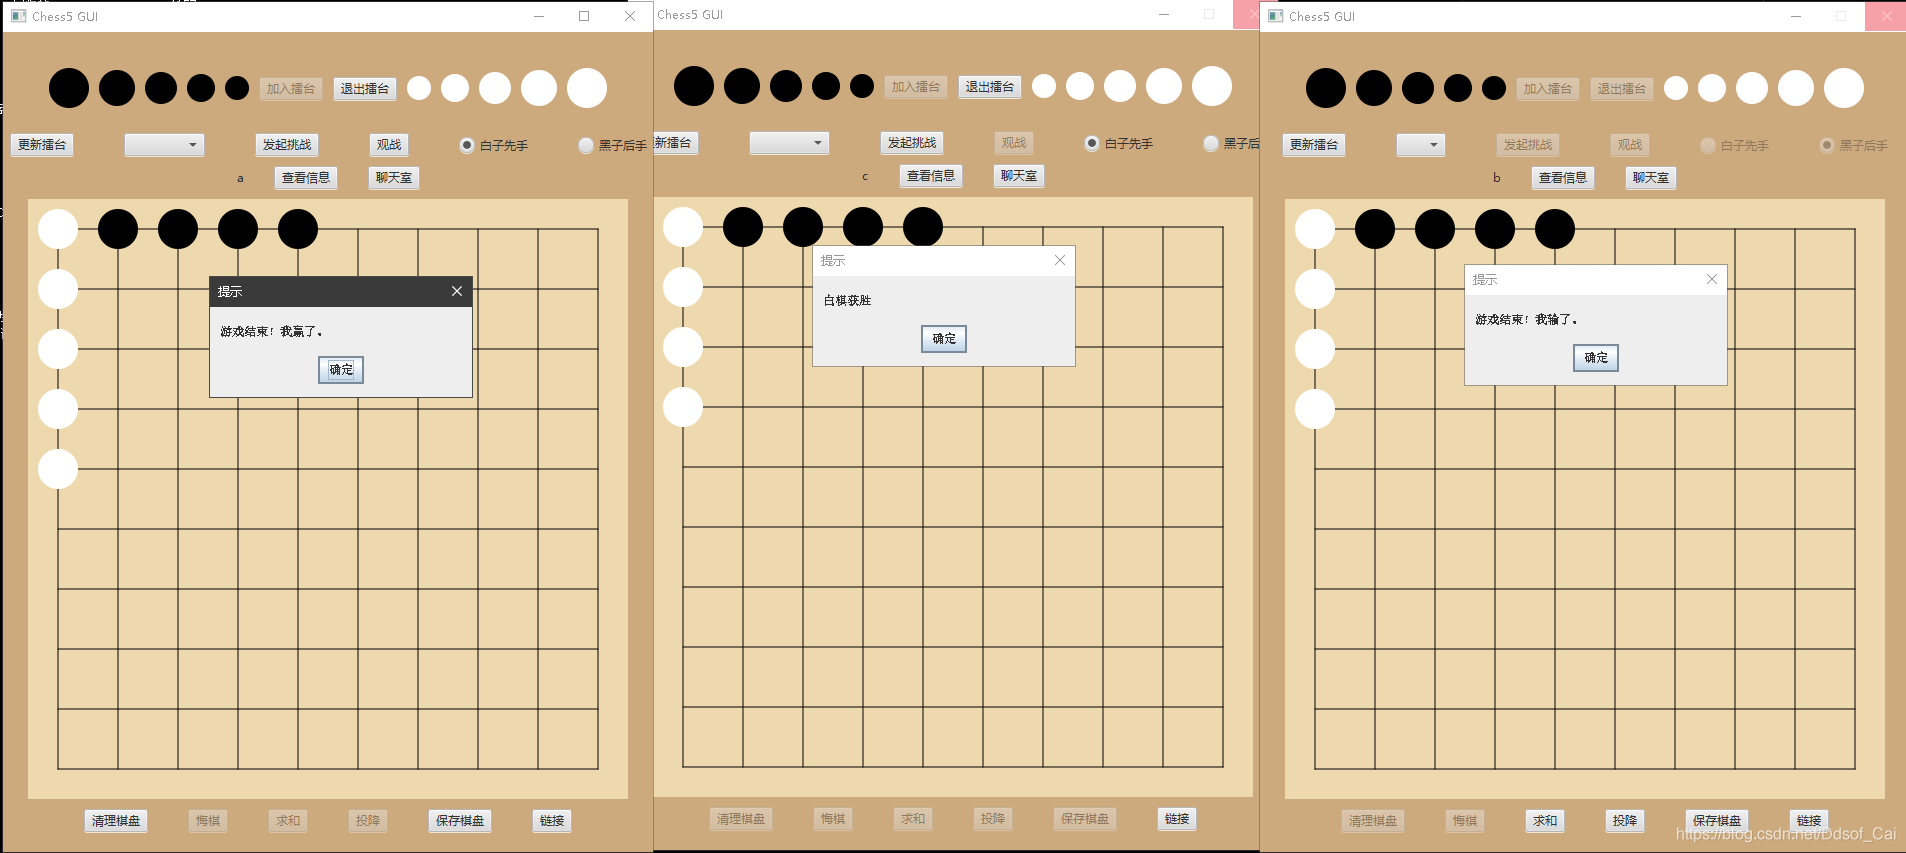The image size is (1906, 853).
Task: Click 观战 in the left window
Action: click(389, 145)
